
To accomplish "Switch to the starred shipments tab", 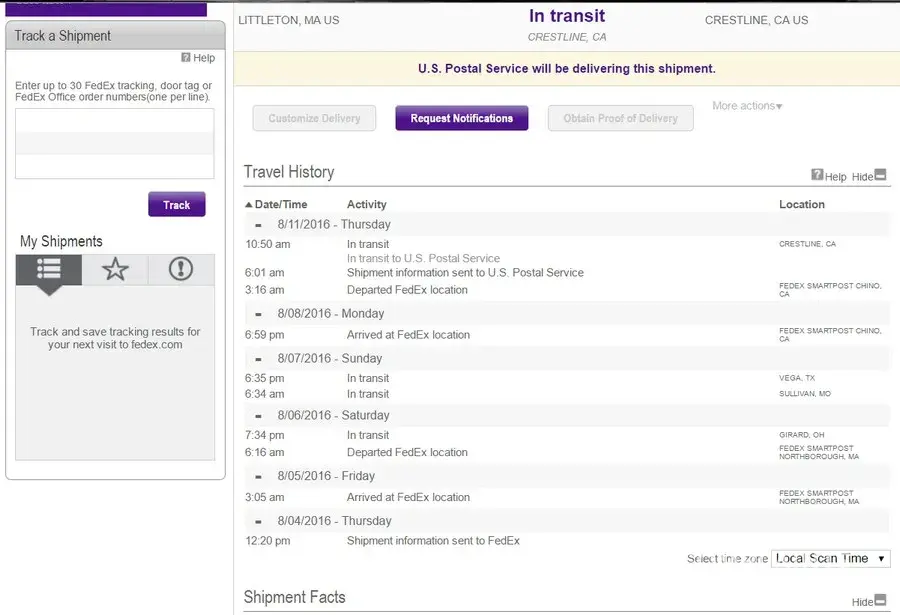I will (x=115, y=270).
